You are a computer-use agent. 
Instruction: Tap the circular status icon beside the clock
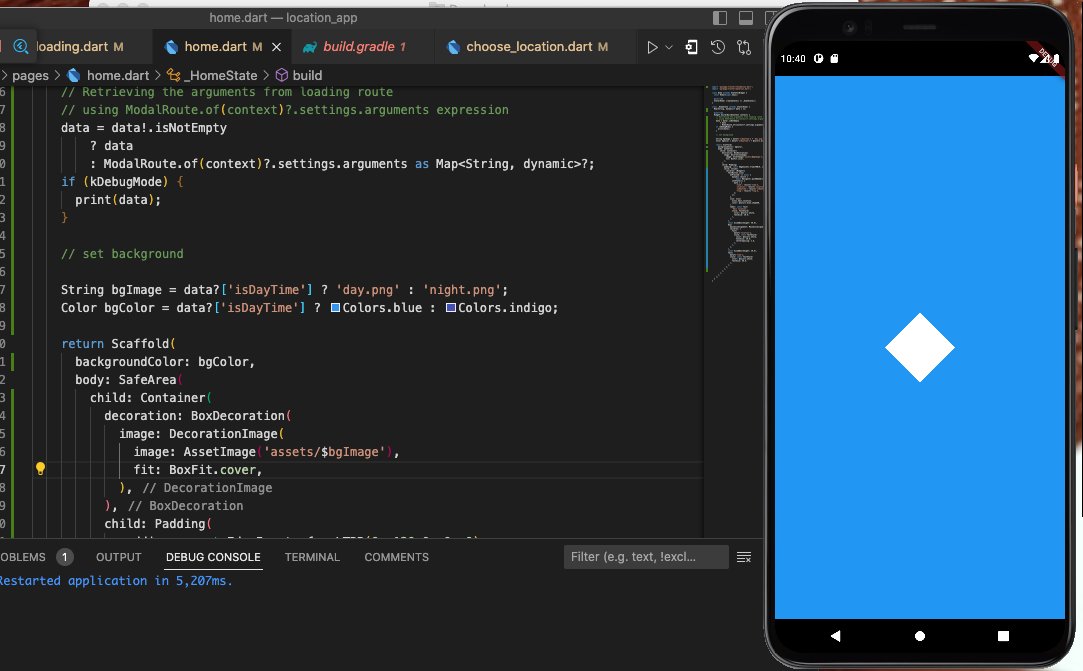click(x=818, y=59)
